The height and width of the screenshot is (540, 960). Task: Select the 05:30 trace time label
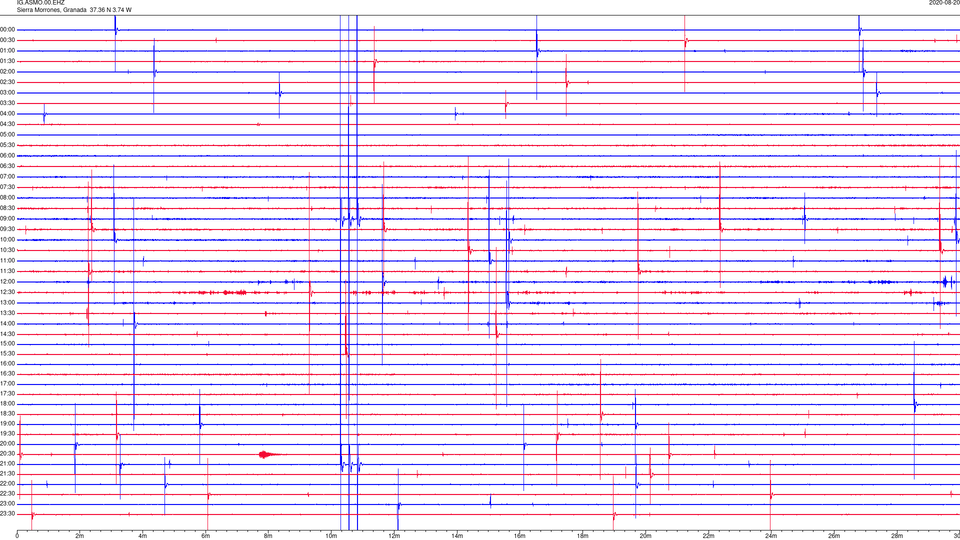point(8,145)
